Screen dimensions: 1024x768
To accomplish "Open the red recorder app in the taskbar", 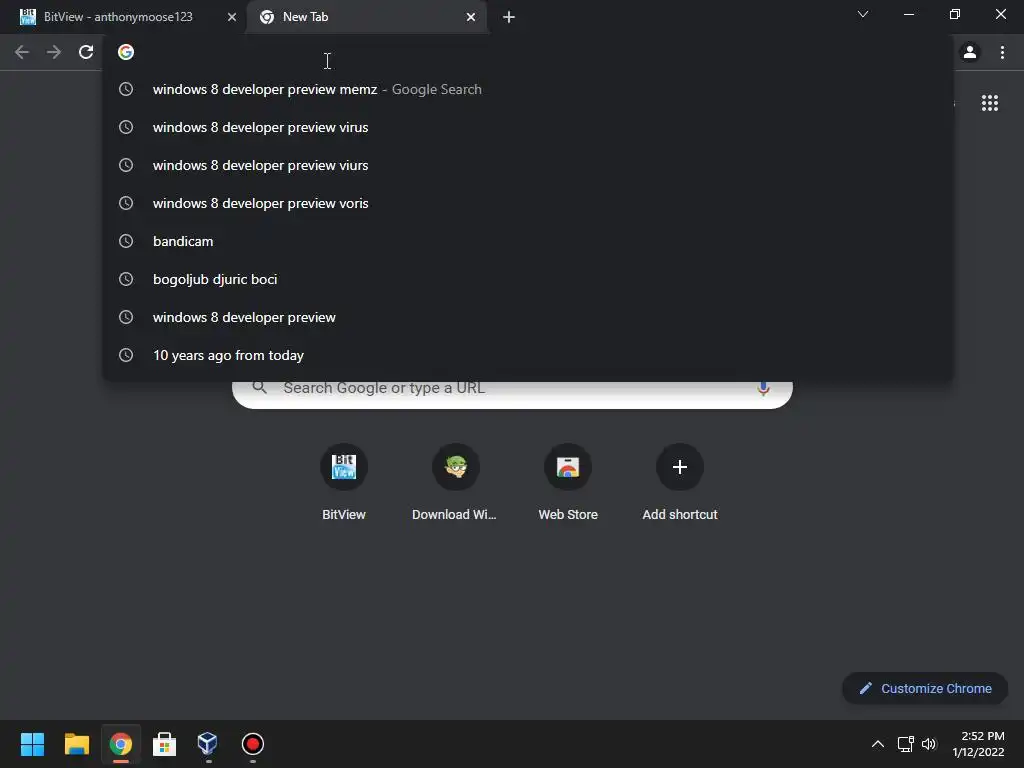I will pos(253,744).
